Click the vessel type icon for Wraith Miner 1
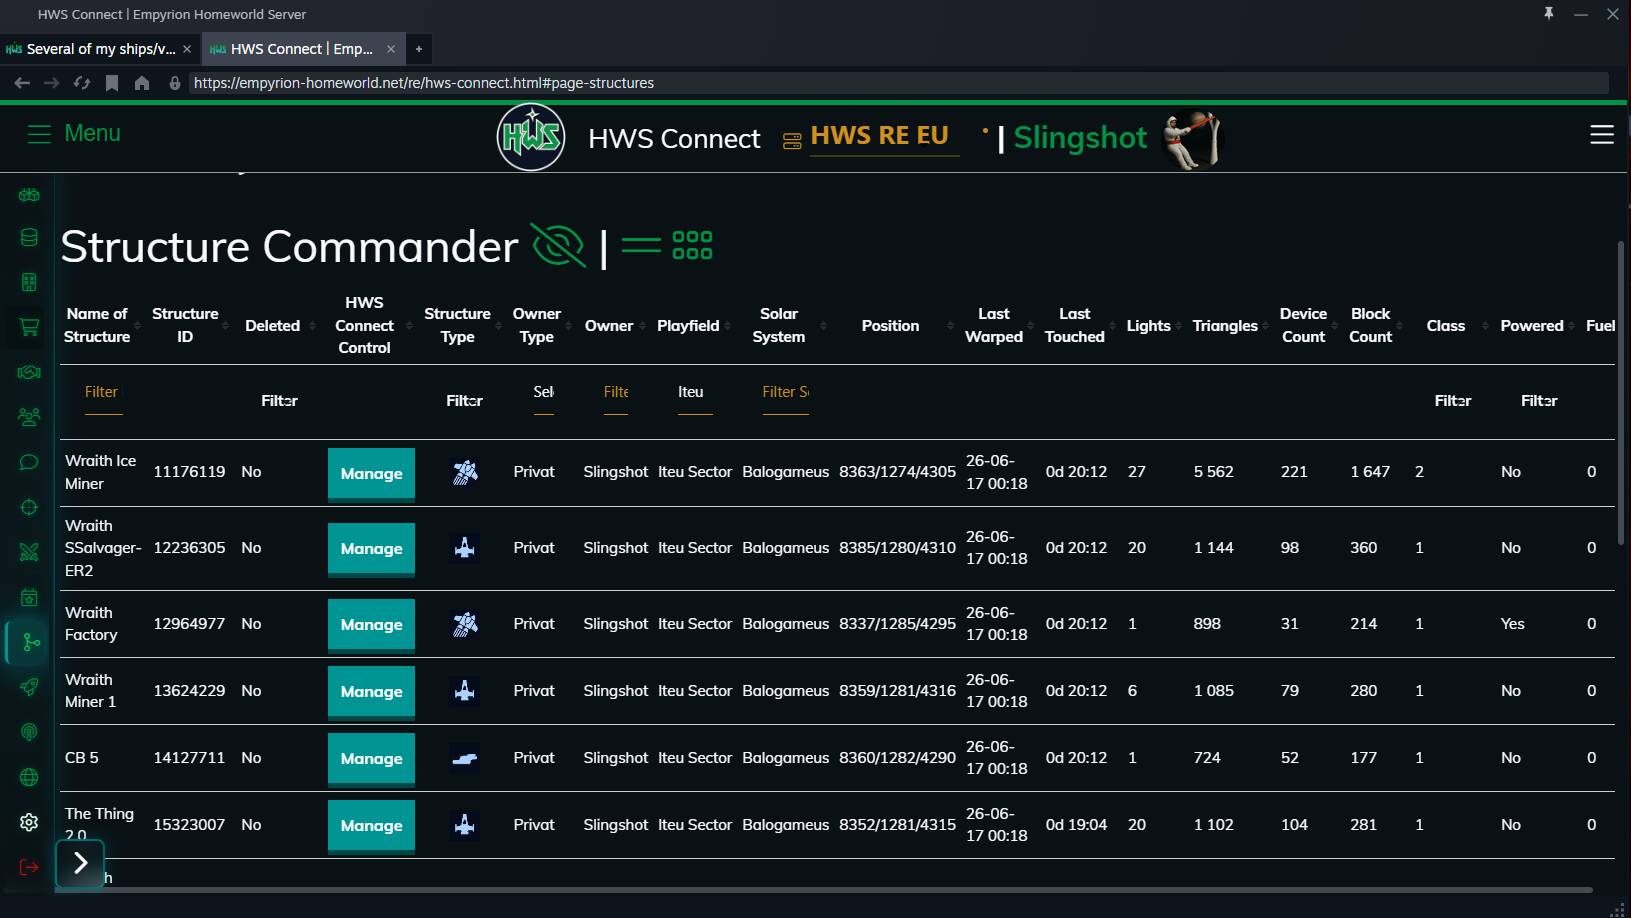Image resolution: width=1631 pixels, height=918 pixels. [x=464, y=691]
